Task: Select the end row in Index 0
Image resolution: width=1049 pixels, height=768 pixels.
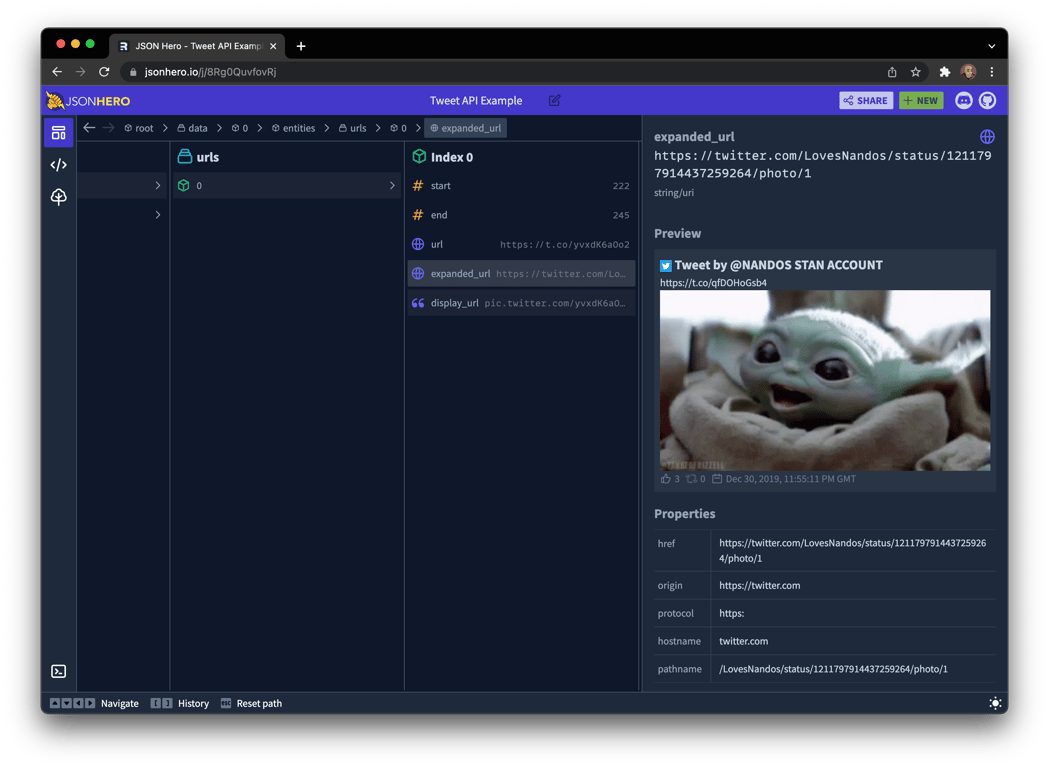Action: coord(521,215)
